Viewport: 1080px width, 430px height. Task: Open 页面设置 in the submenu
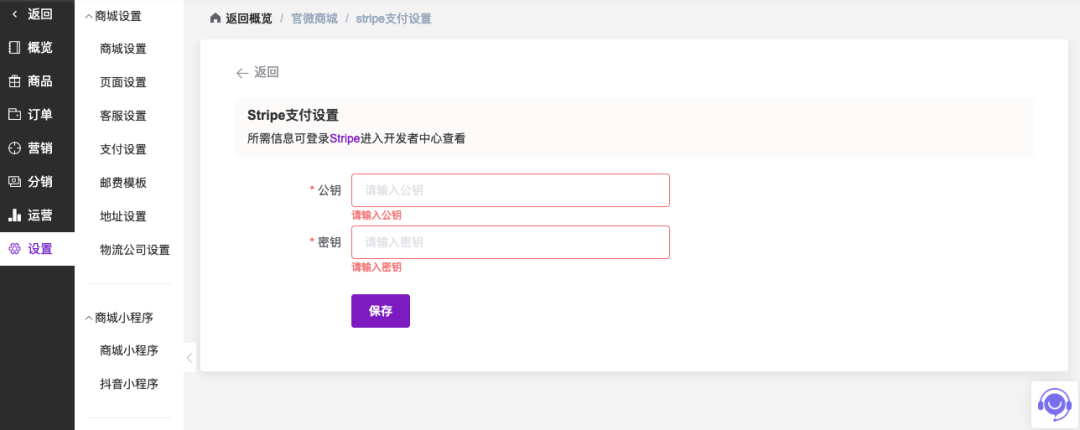tap(123, 82)
